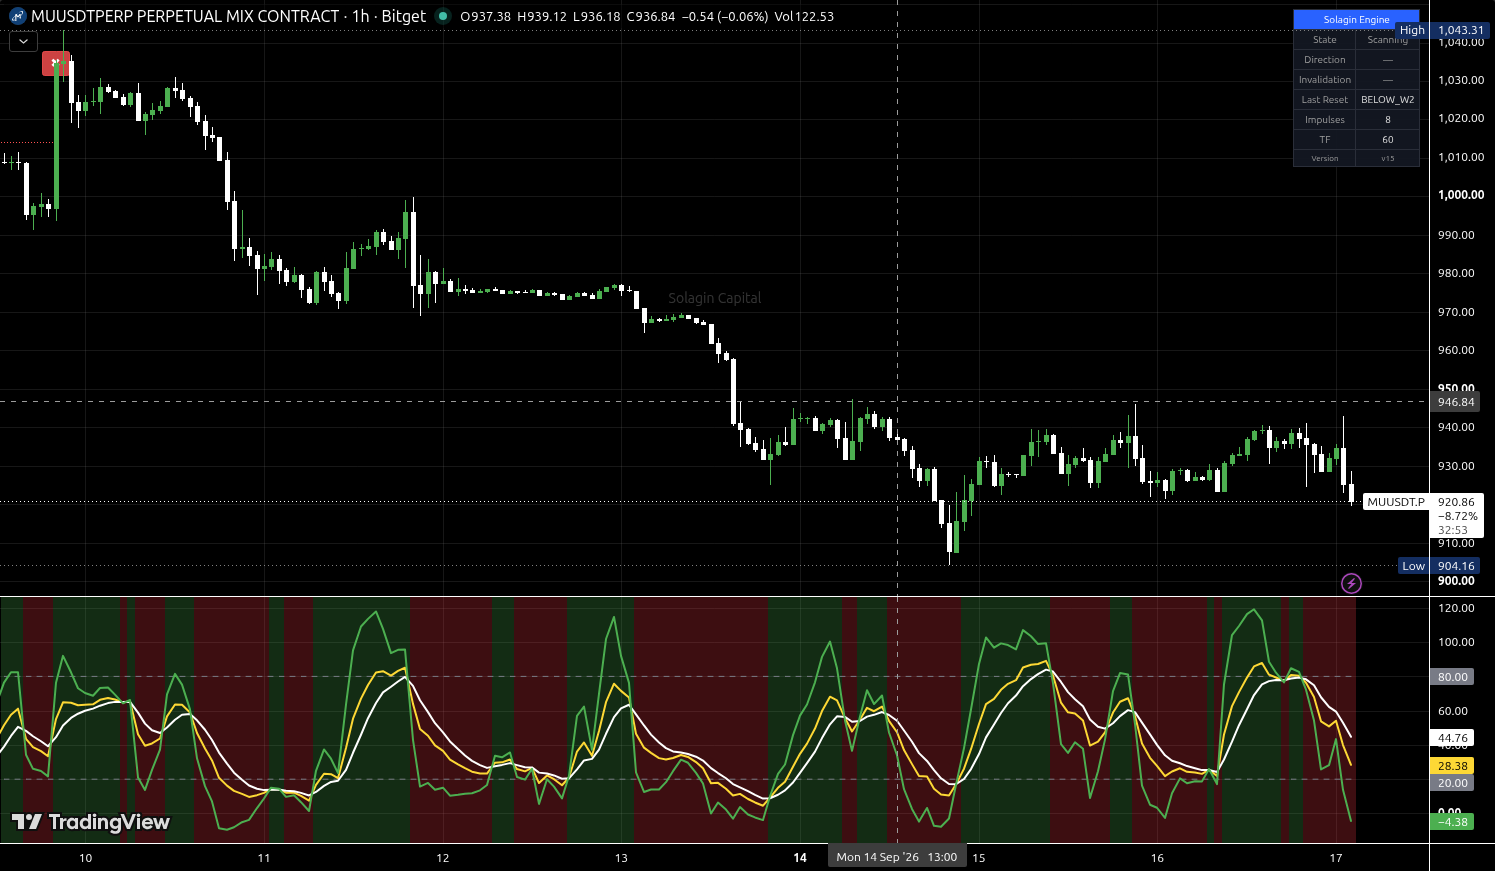Click the Impulses label cell
1495x871 pixels.
point(1324,120)
